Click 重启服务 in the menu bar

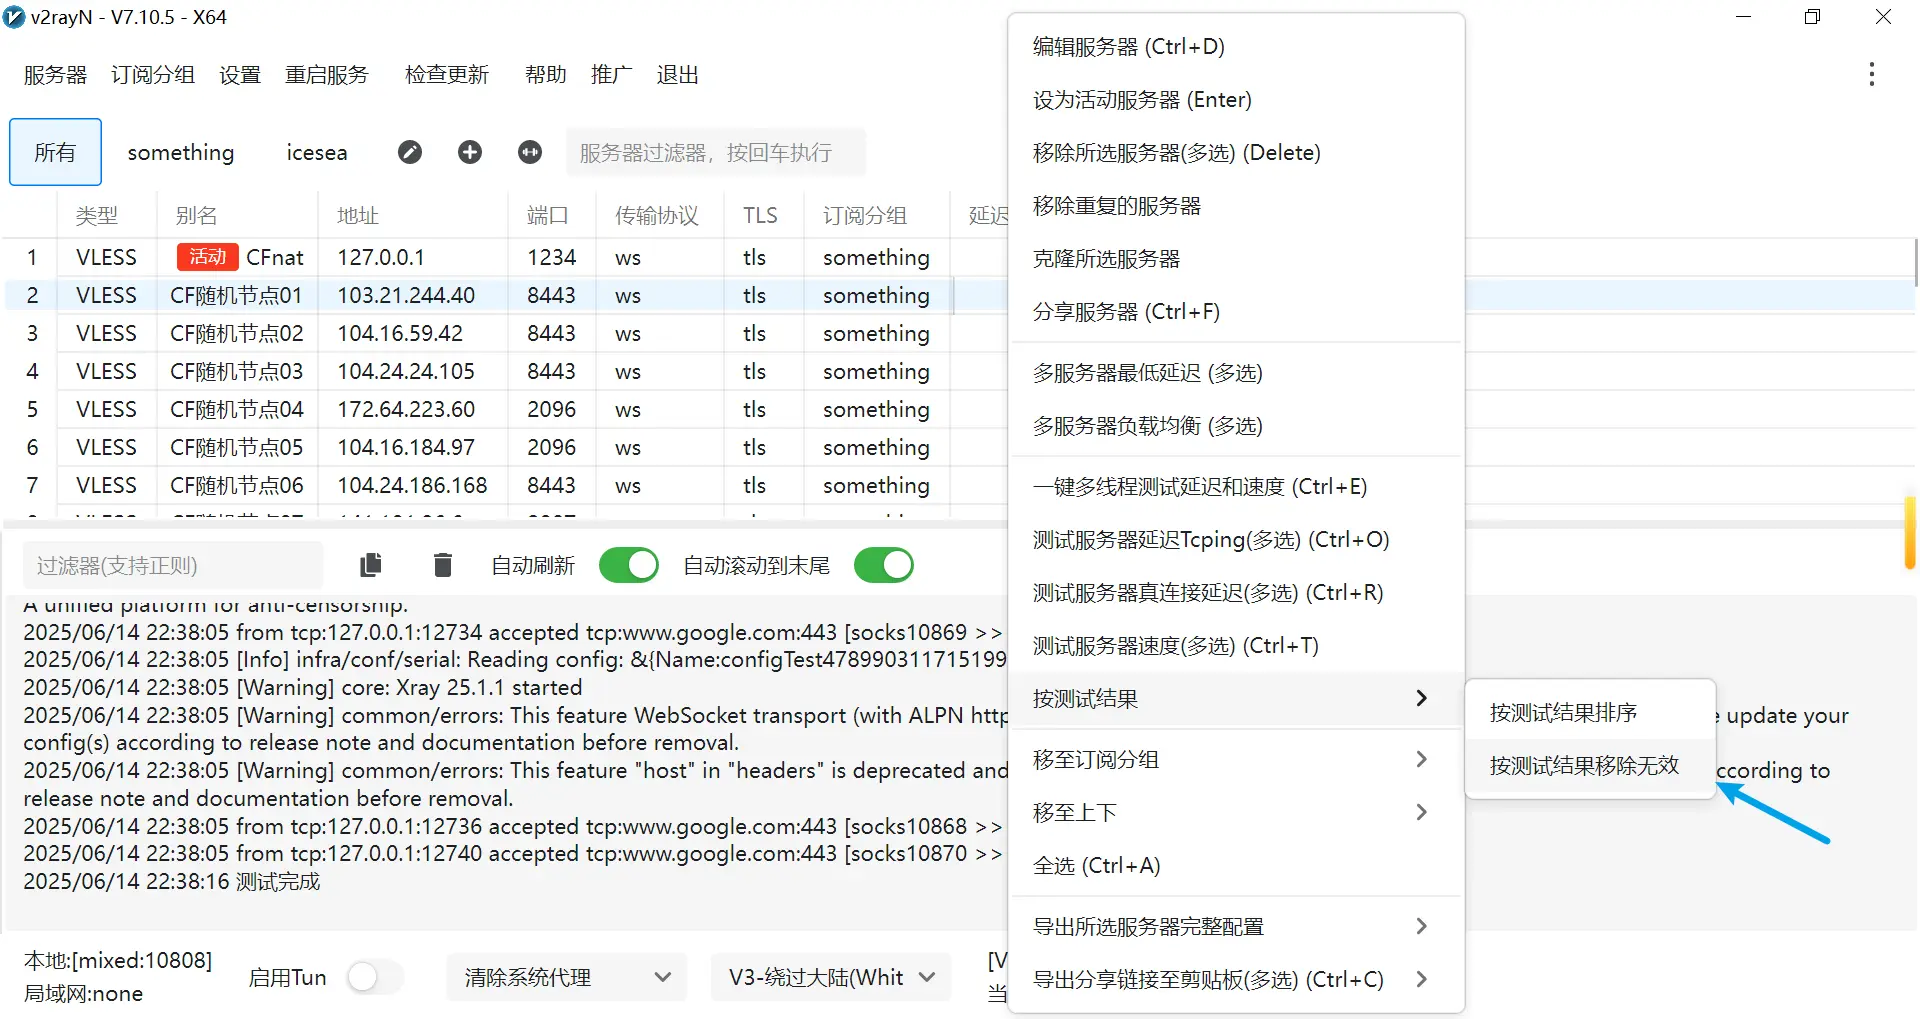tap(327, 75)
